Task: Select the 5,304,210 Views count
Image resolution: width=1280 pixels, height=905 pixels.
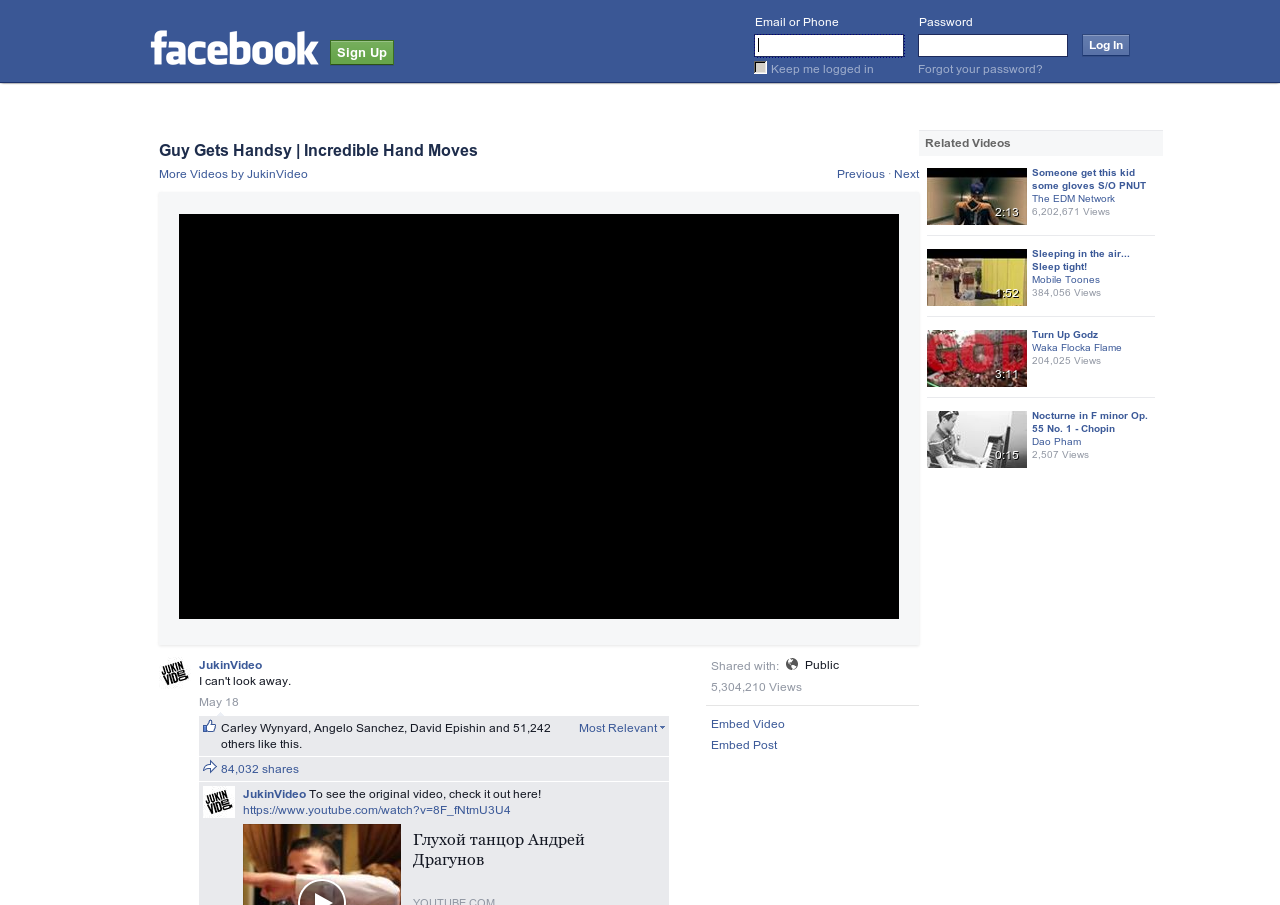Action: coord(756,687)
